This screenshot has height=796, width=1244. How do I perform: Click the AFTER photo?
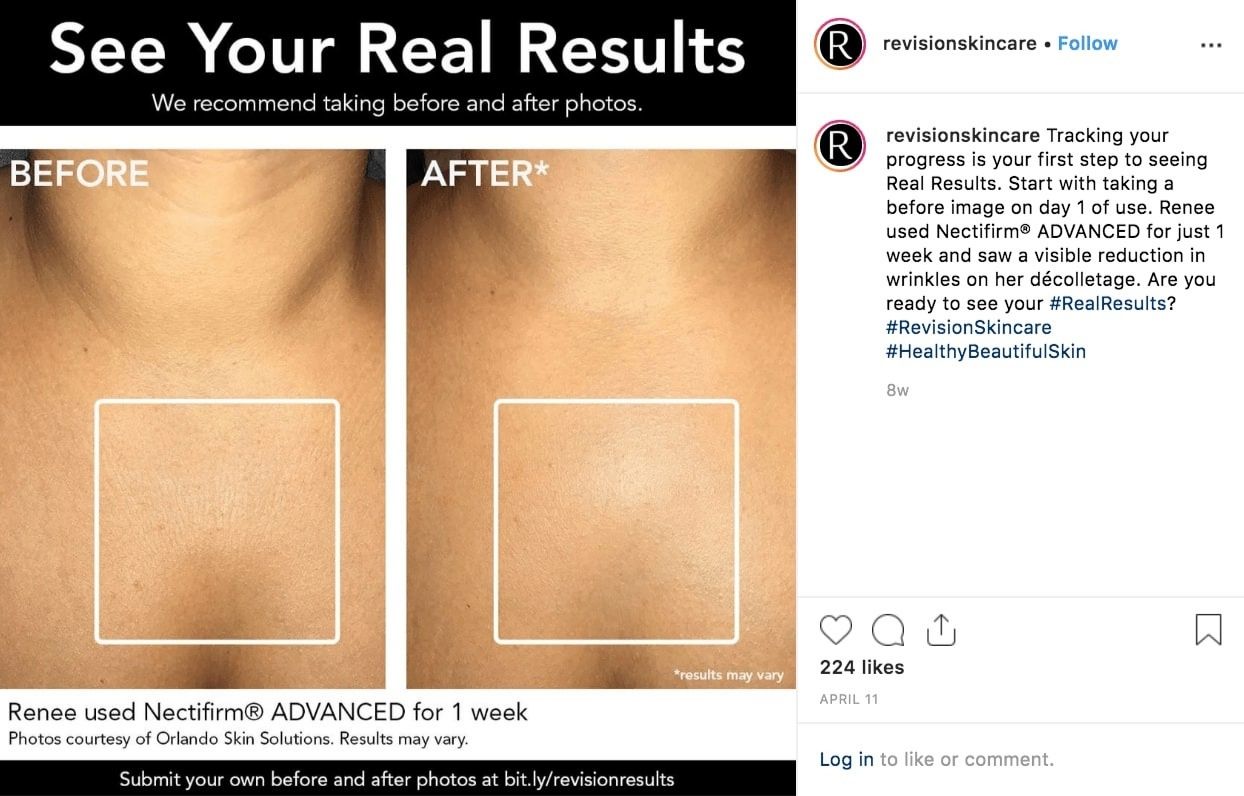pos(600,418)
